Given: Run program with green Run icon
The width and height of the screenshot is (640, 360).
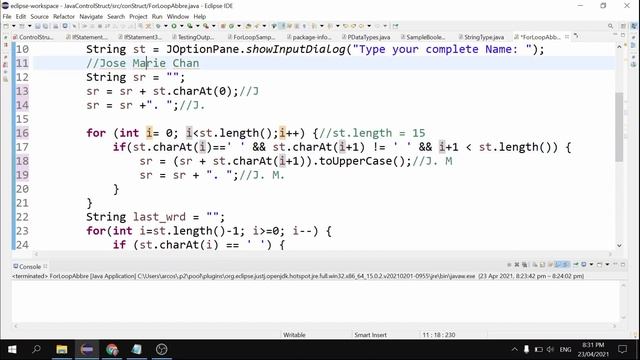Looking at the screenshot, I should click(x=174, y=26).
